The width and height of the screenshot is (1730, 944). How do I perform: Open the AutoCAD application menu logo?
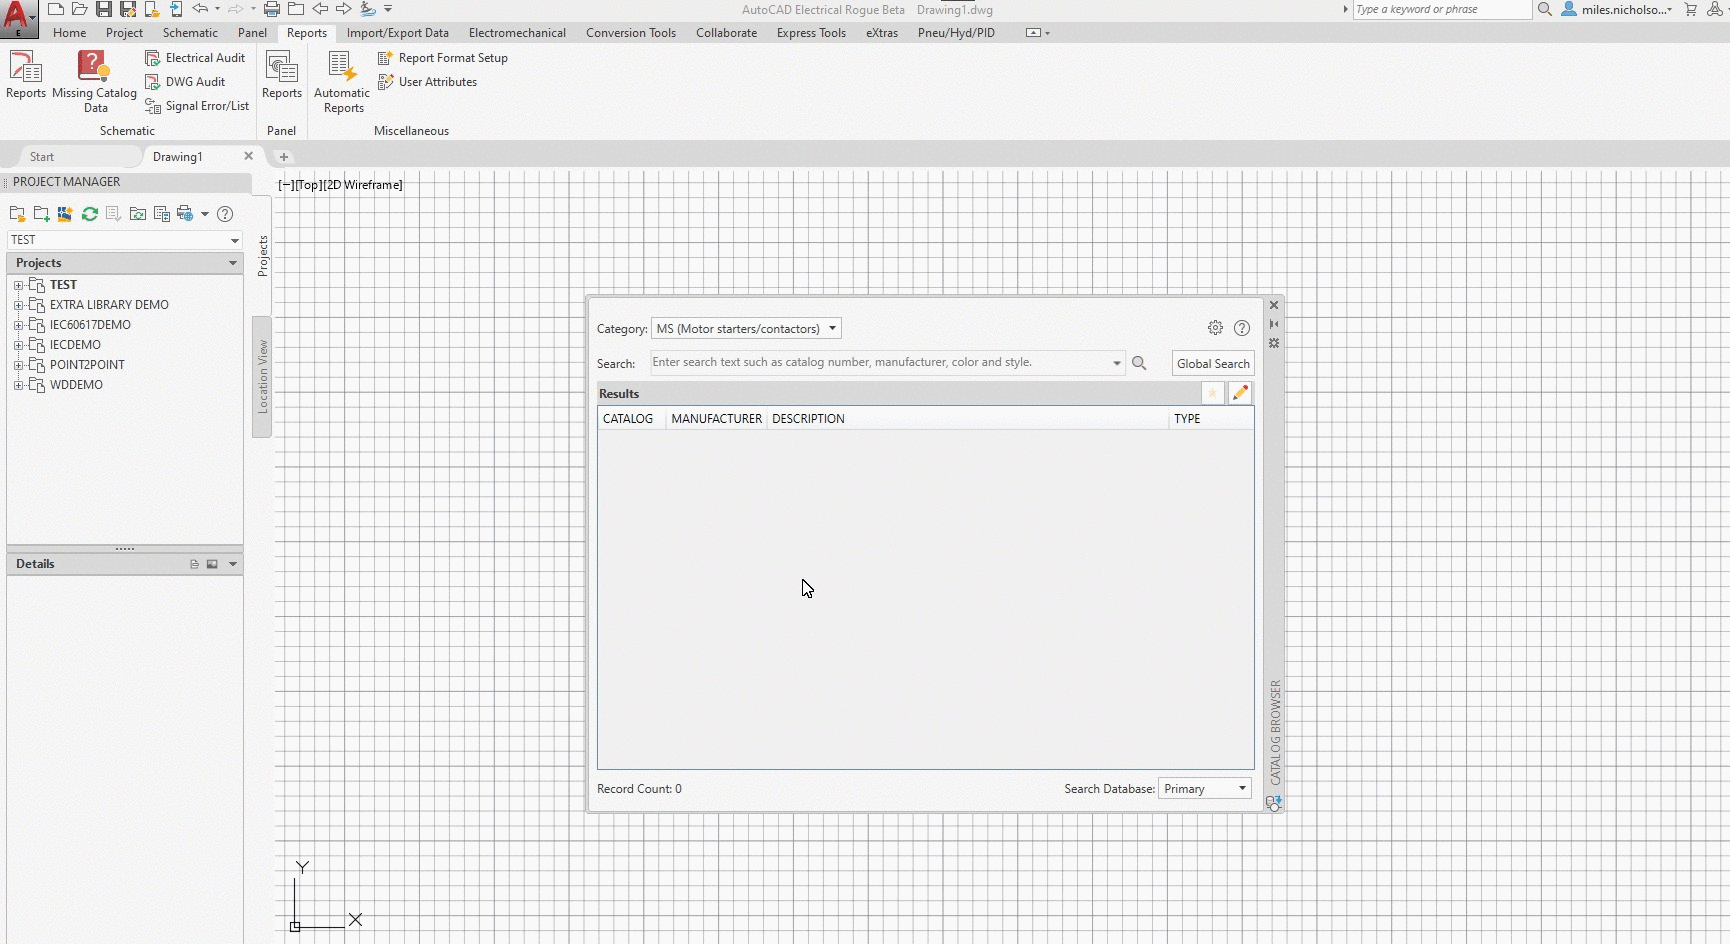click(18, 18)
